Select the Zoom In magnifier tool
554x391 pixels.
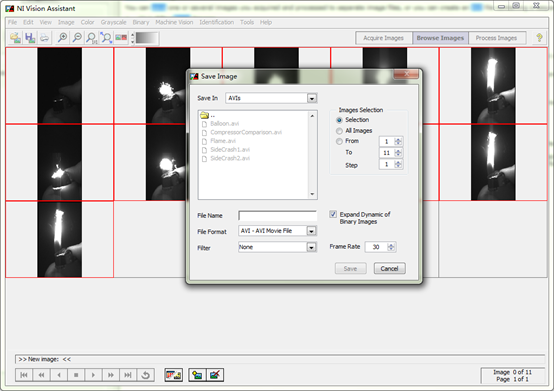63,38
